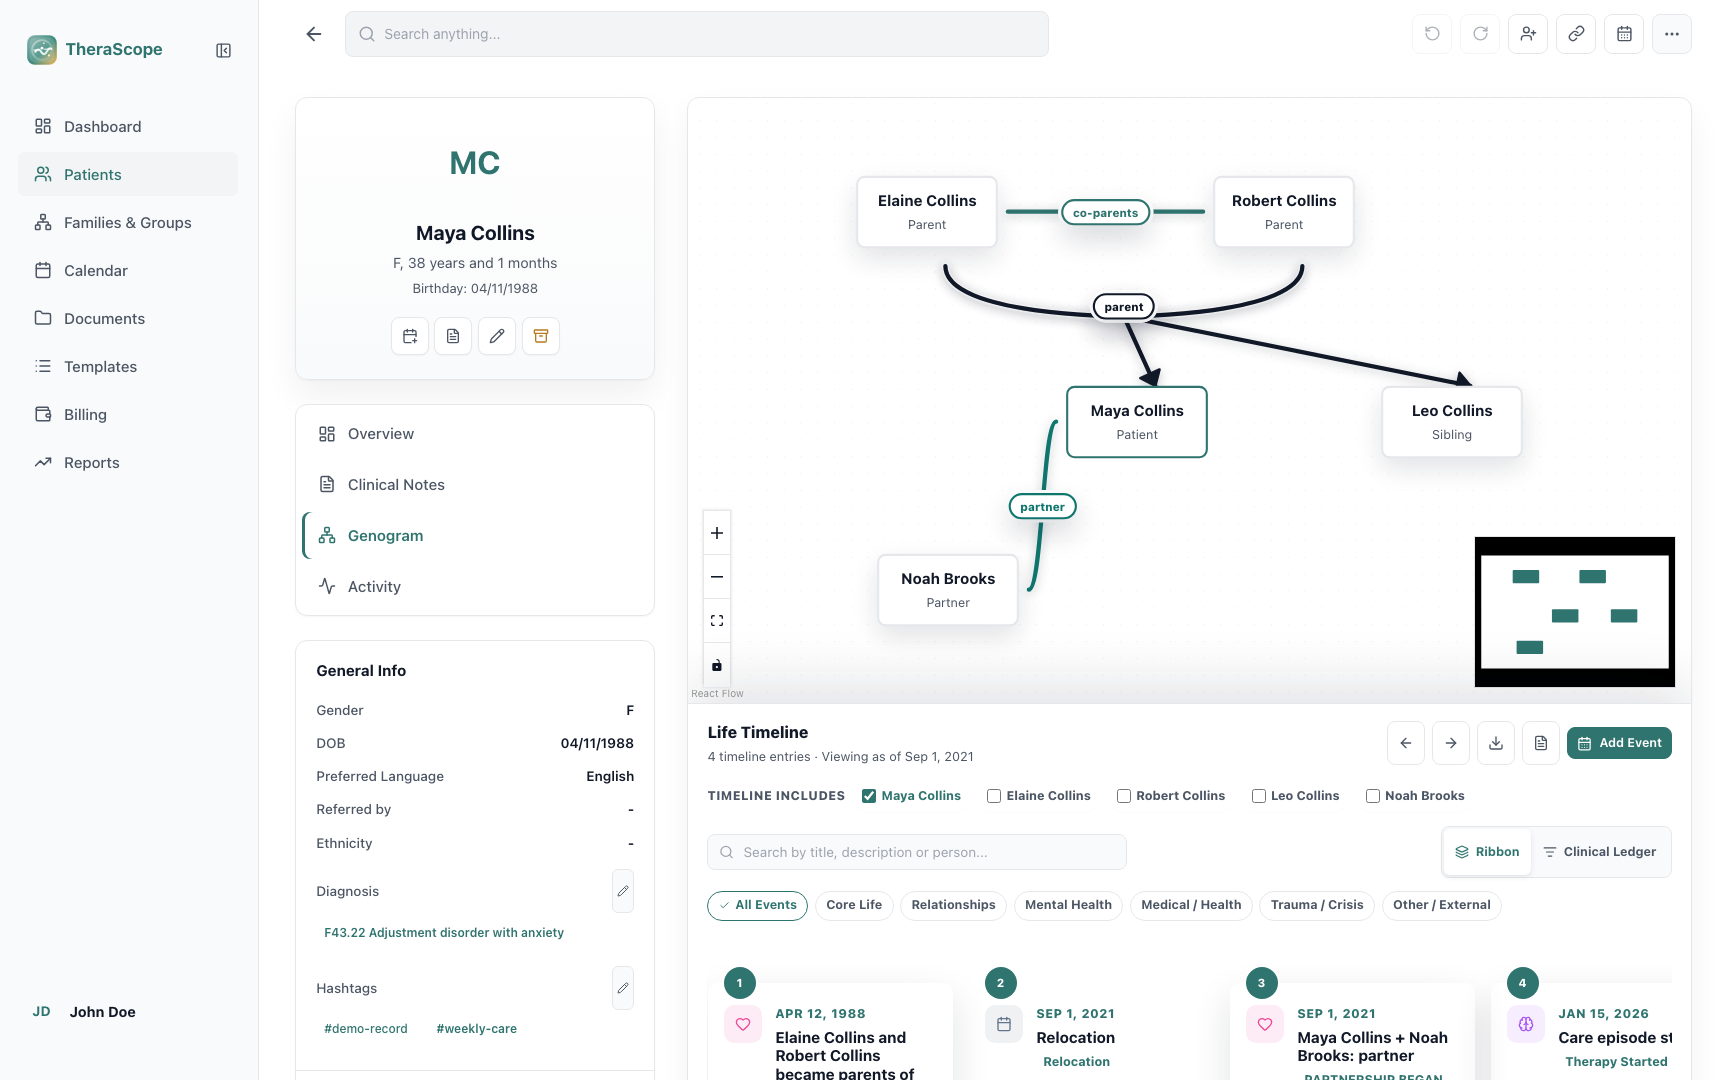
Task: Edit the Diagnosis field pencil
Action: (x=623, y=891)
